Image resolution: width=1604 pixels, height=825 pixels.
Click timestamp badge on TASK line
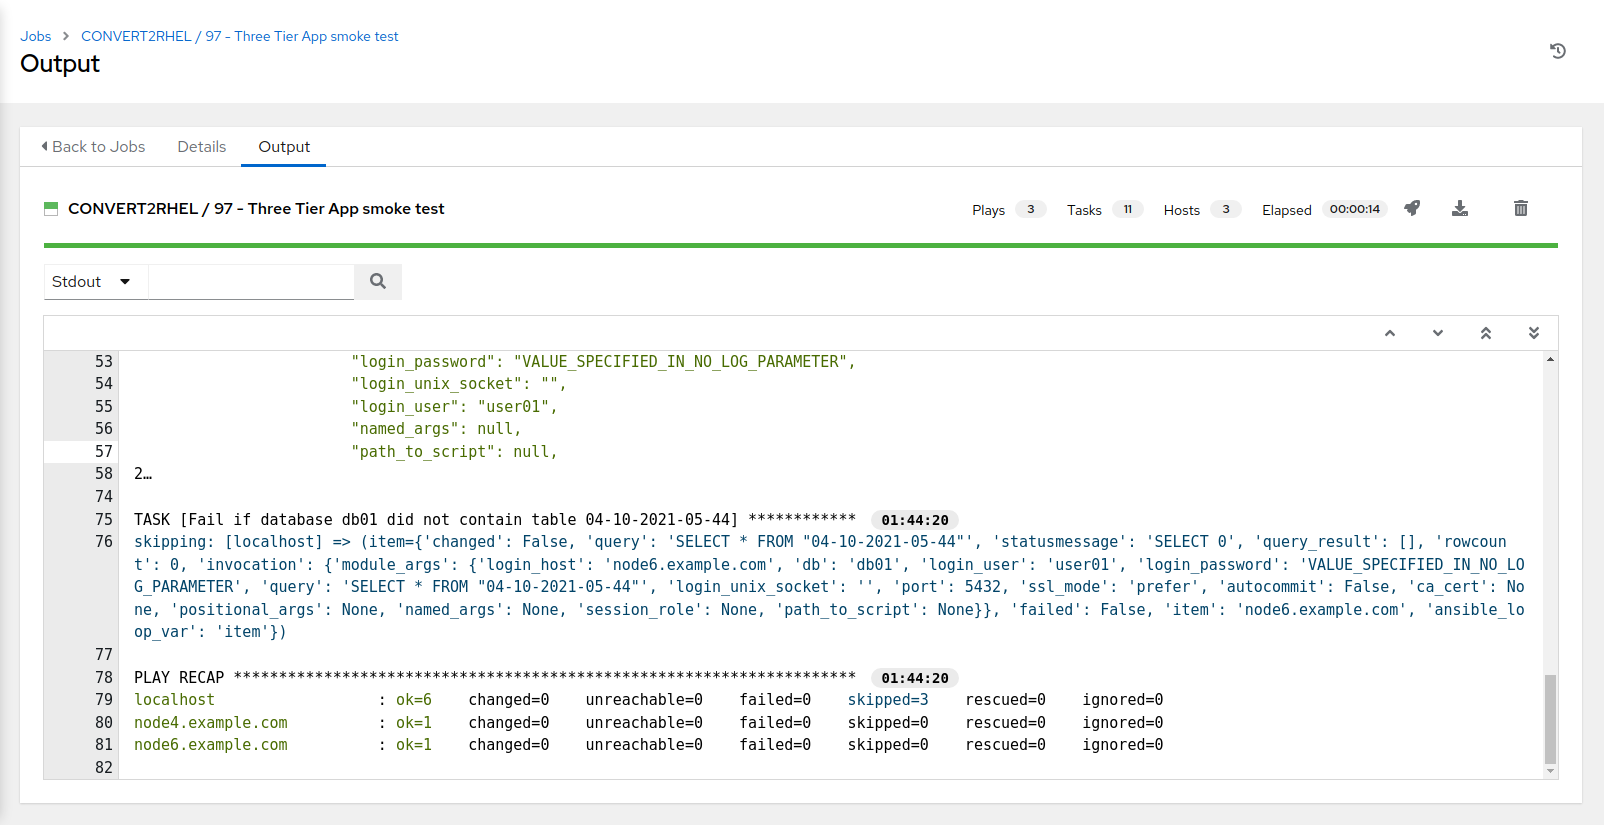pos(915,520)
